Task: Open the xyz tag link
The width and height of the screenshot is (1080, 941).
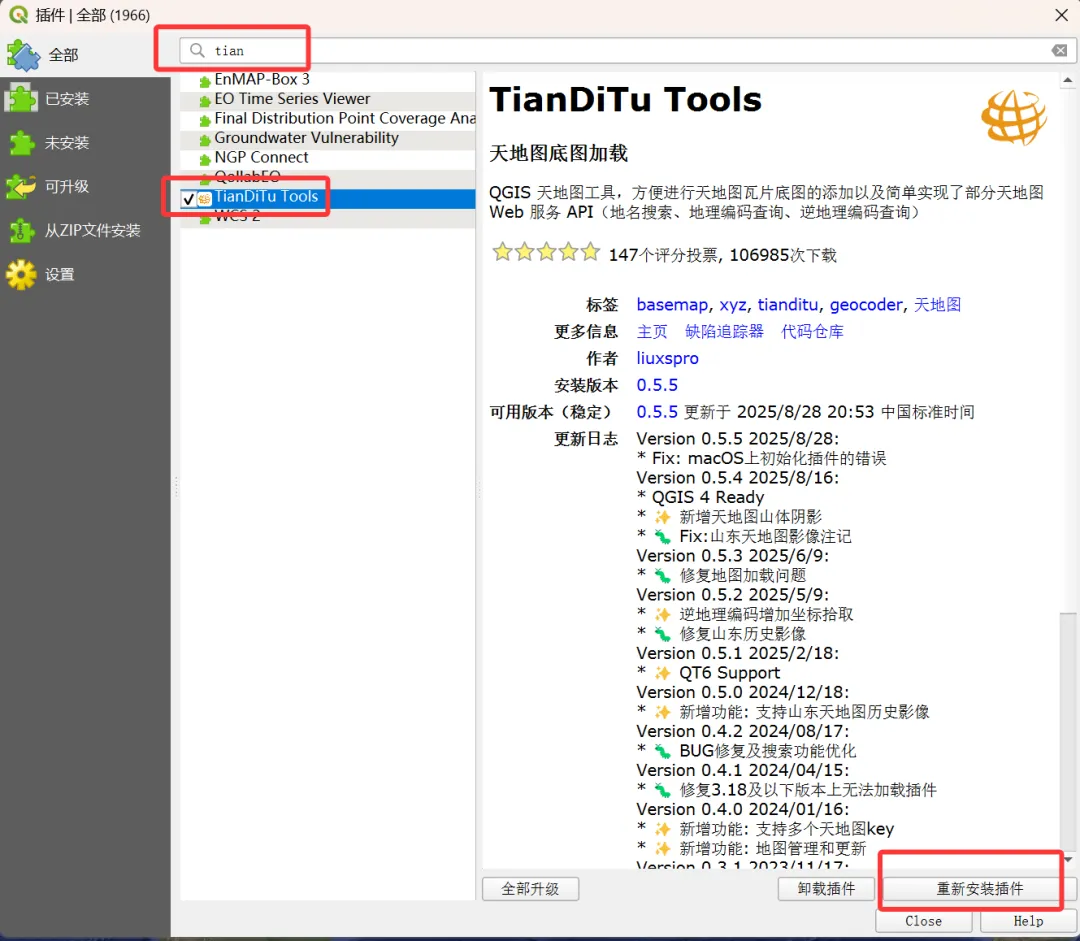Action: click(733, 304)
